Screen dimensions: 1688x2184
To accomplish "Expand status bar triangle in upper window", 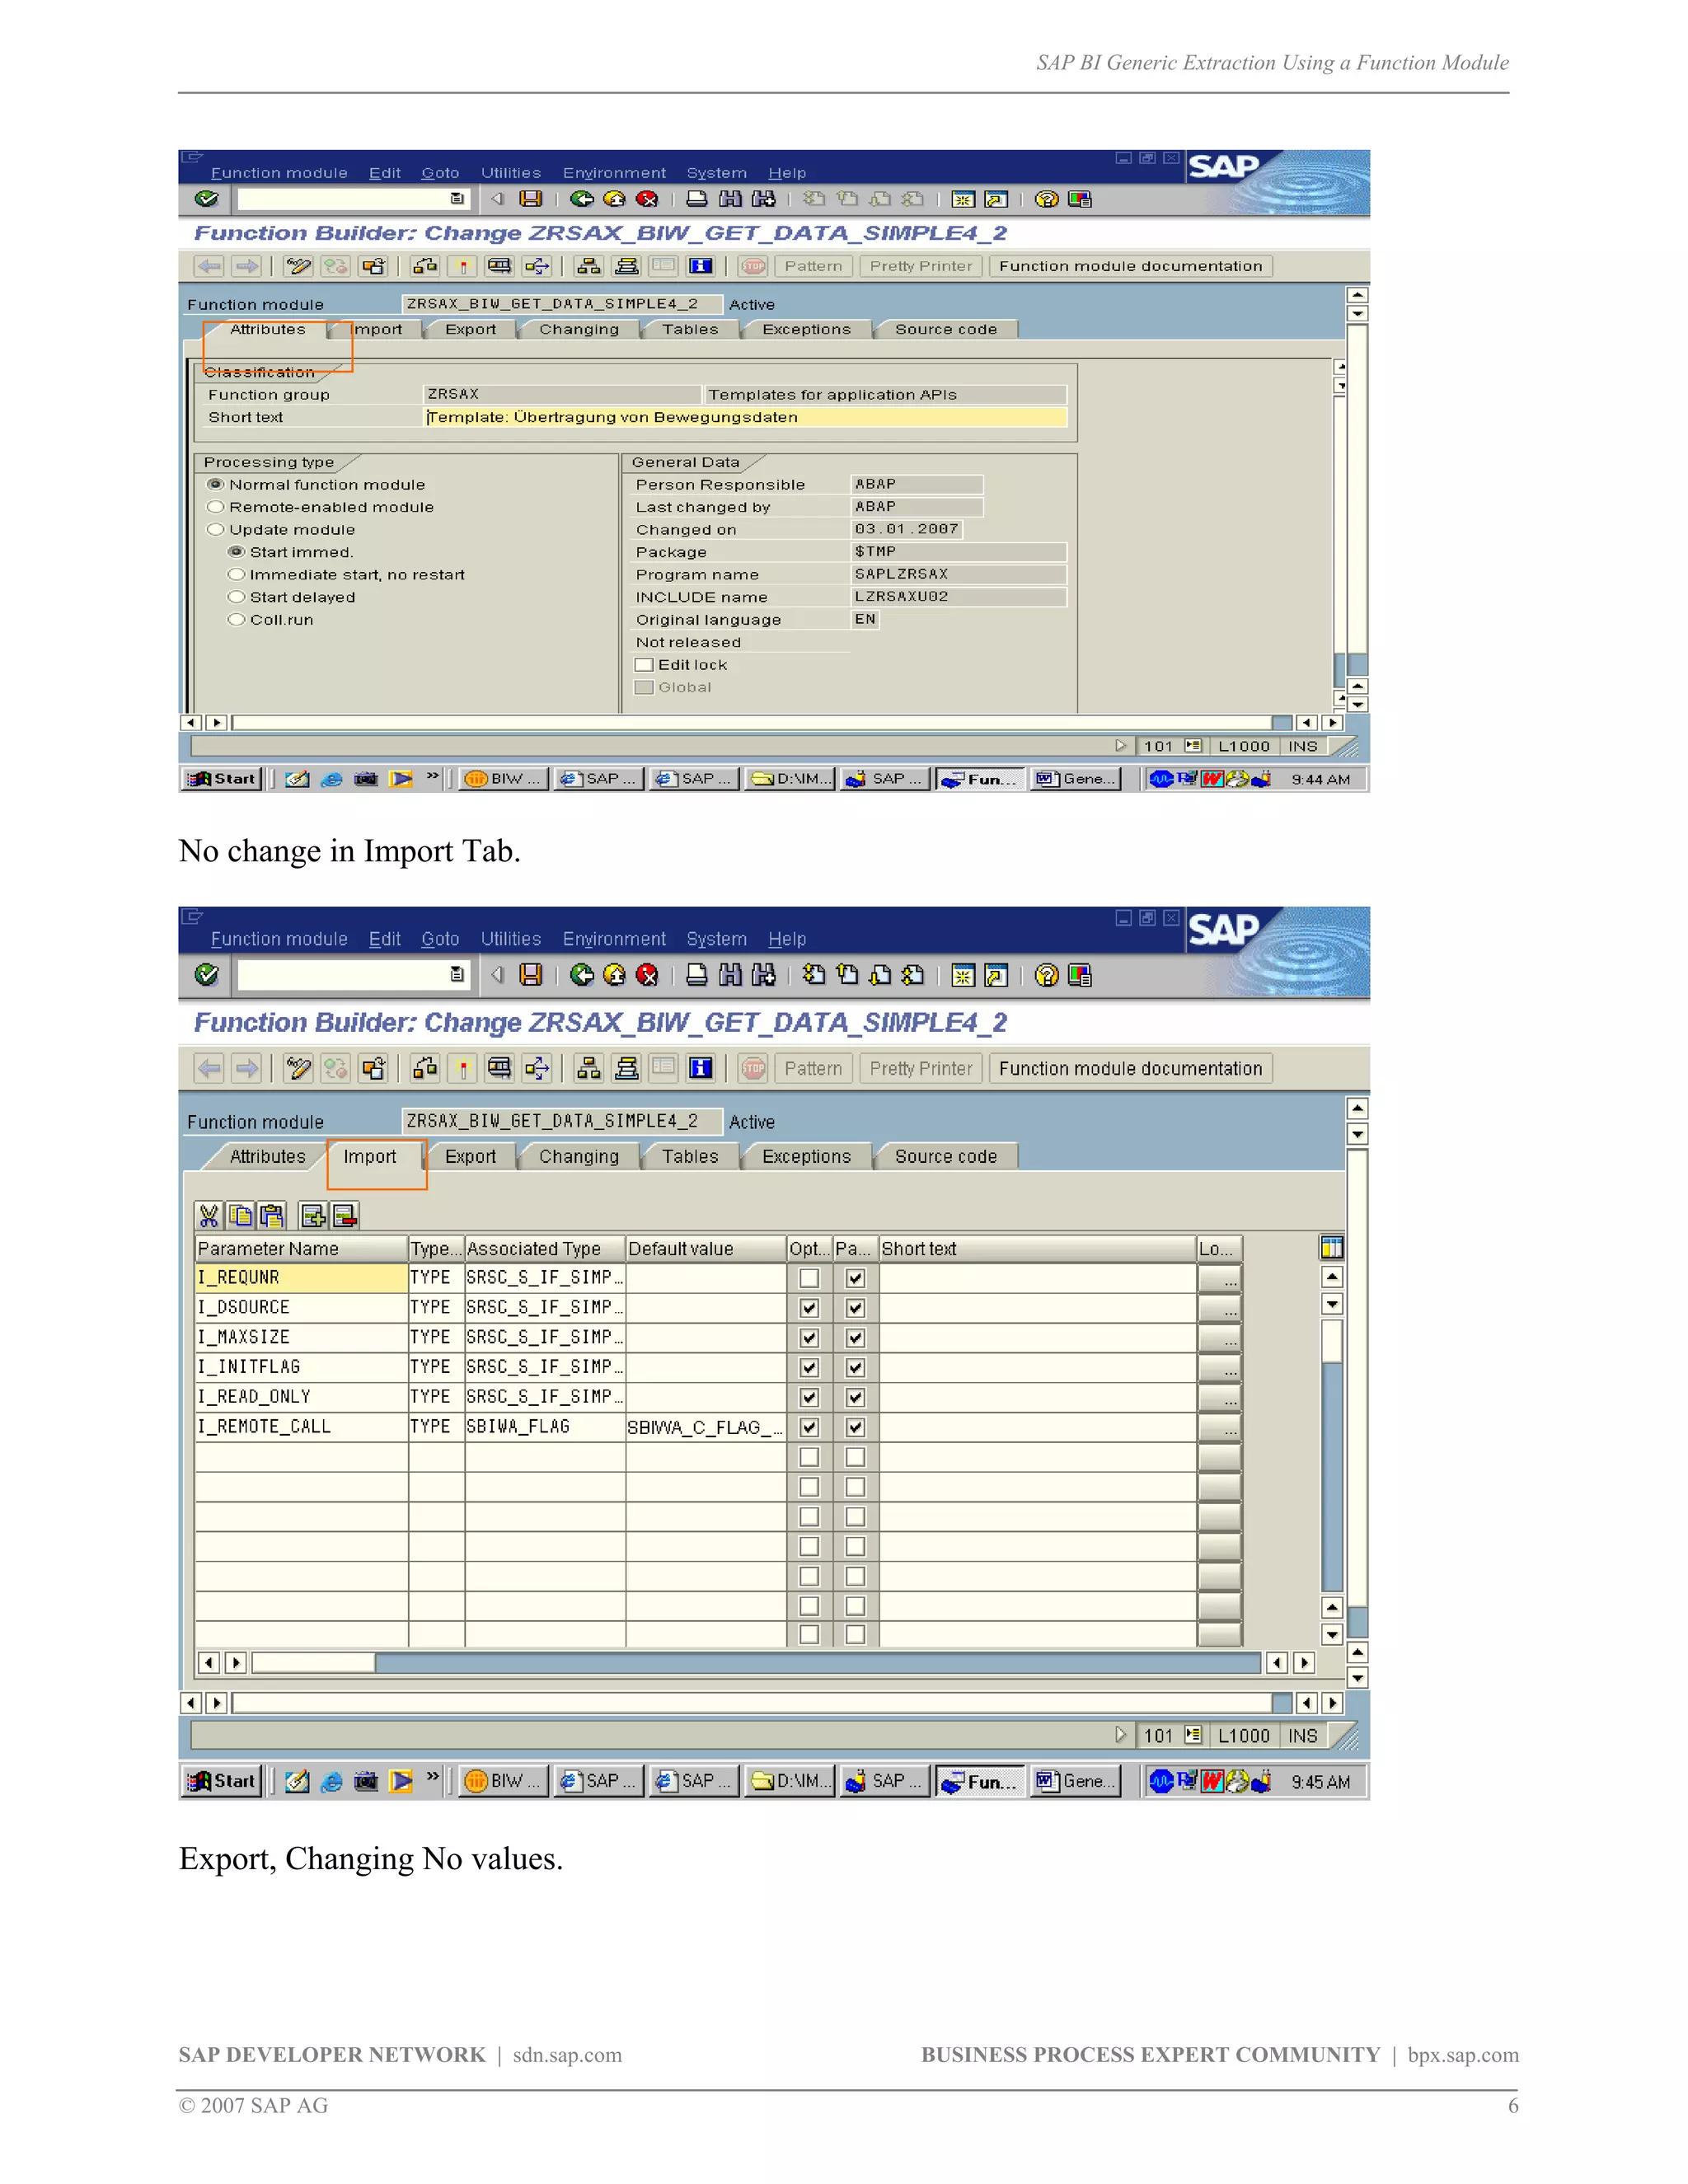I will pyautogui.click(x=1121, y=746).
